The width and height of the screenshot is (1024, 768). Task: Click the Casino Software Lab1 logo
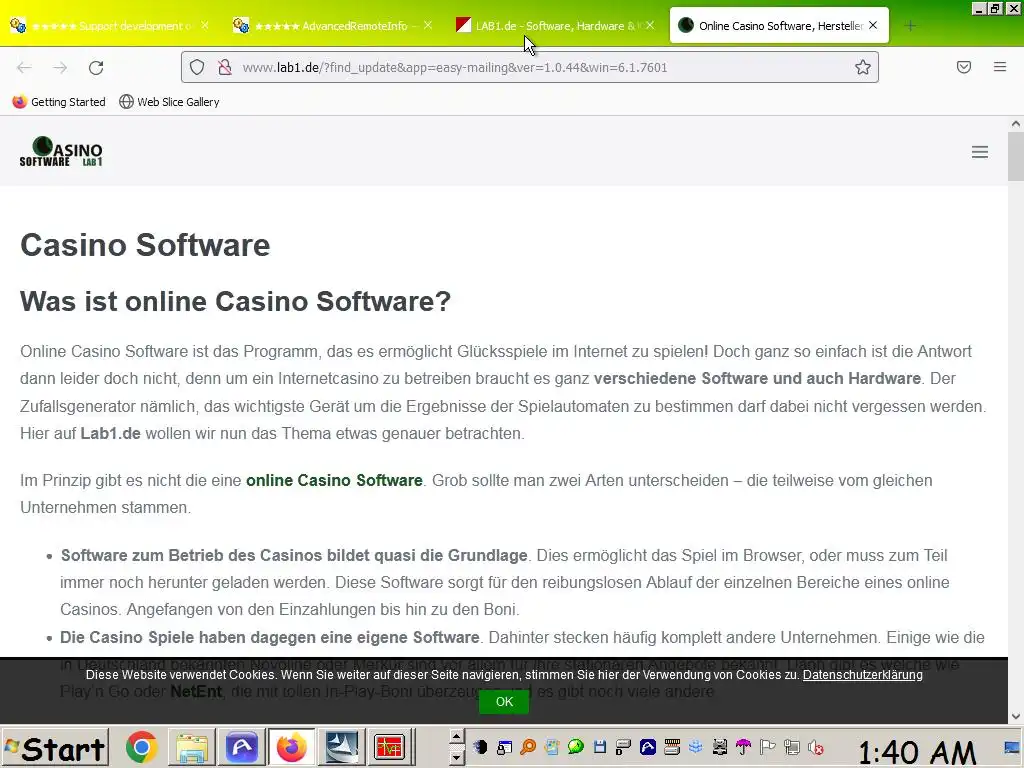[x=61, y=152]
